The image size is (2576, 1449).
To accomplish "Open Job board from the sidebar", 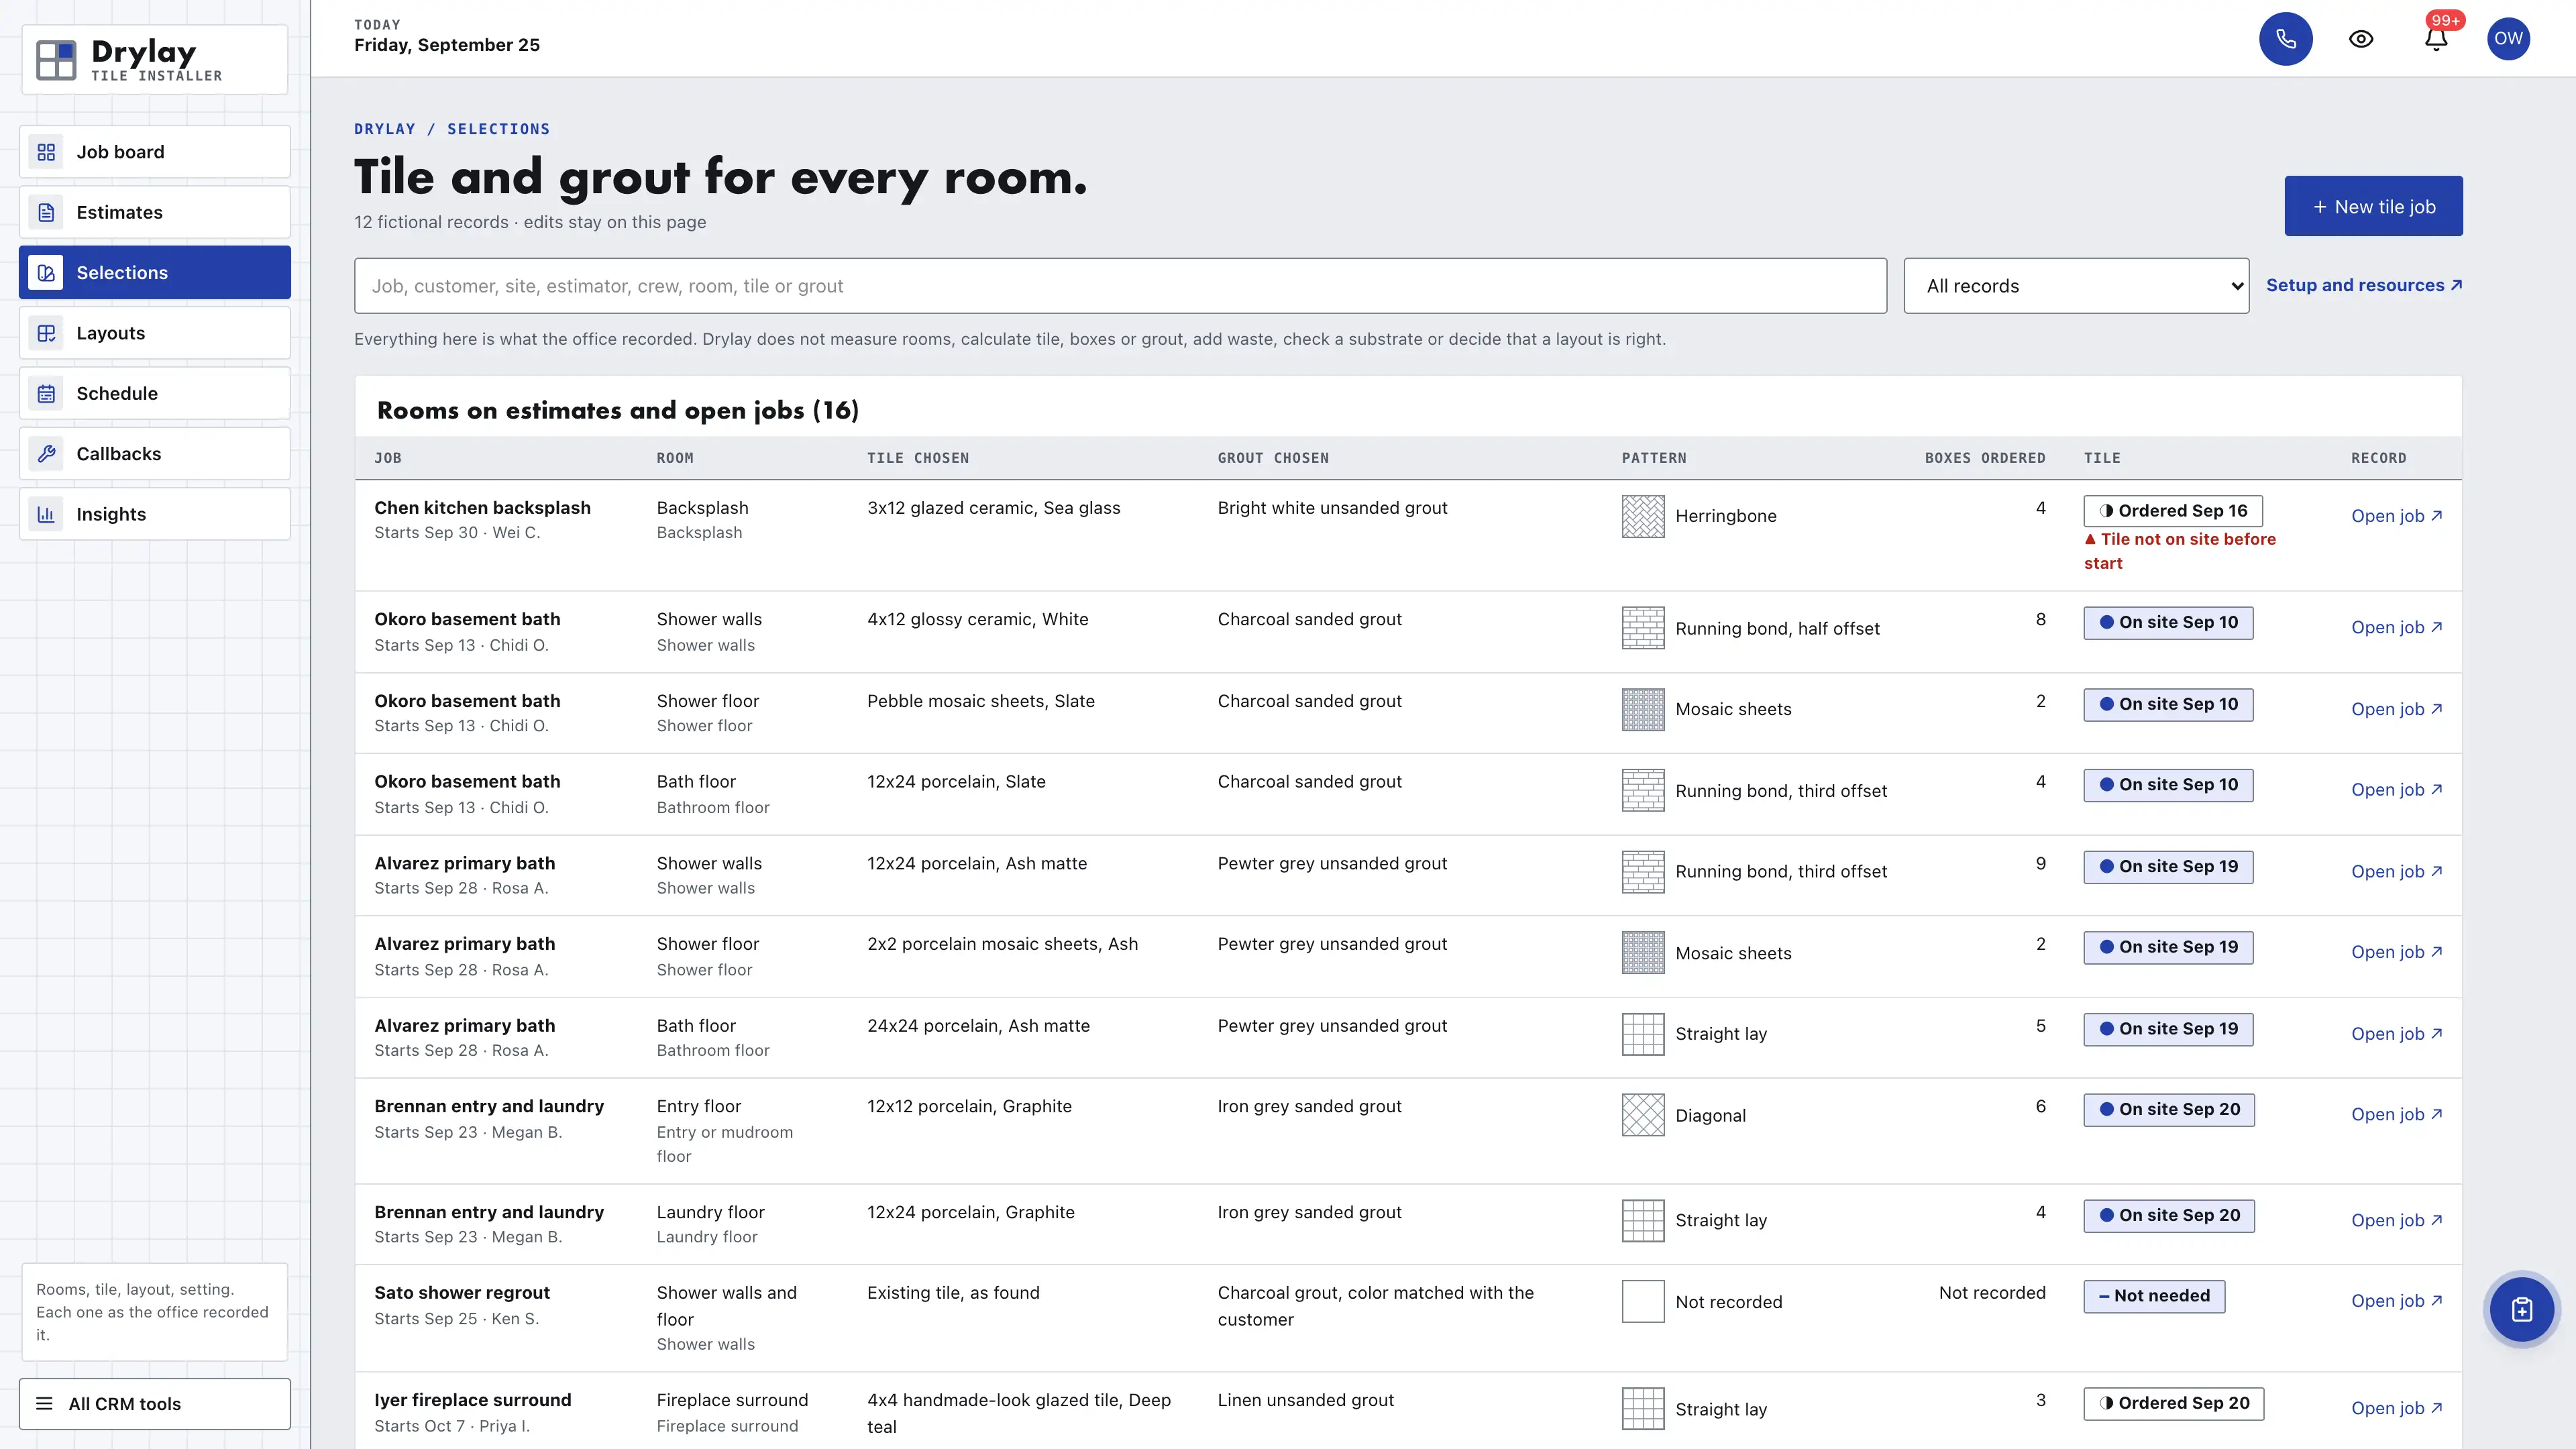I will pyautogui.click(x=155, y=152).
